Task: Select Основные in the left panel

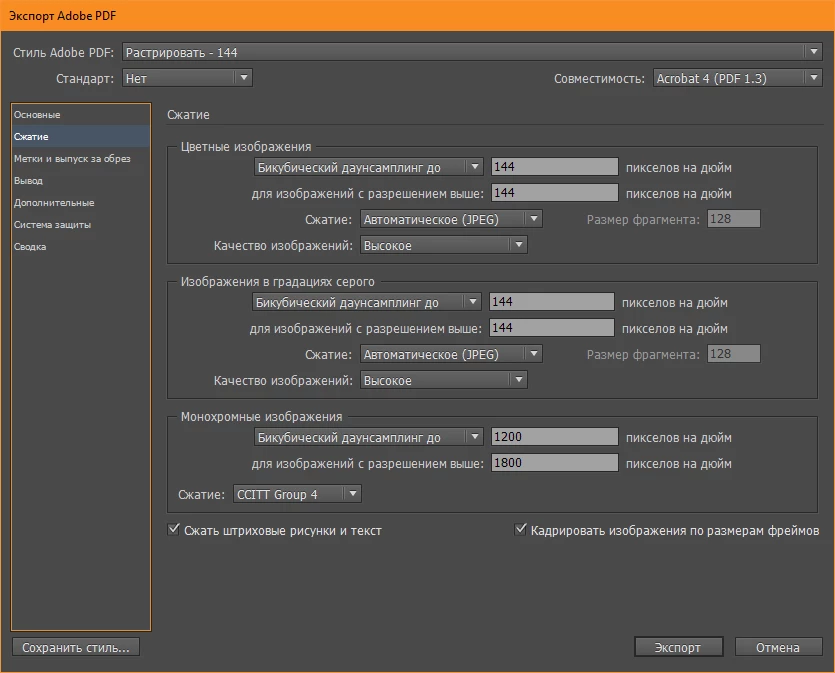Action: pyautogui.click(x=80, y=114)
